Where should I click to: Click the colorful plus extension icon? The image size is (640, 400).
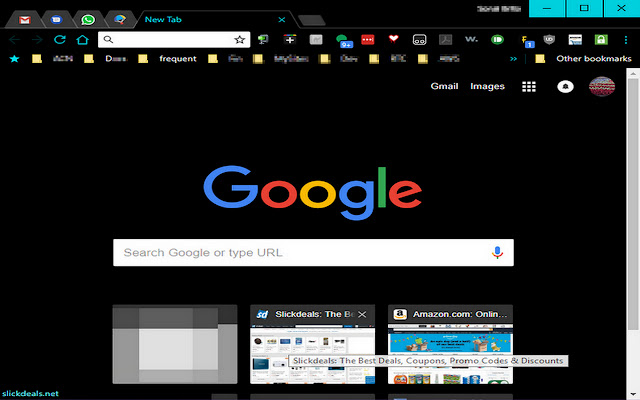(290, 40)
